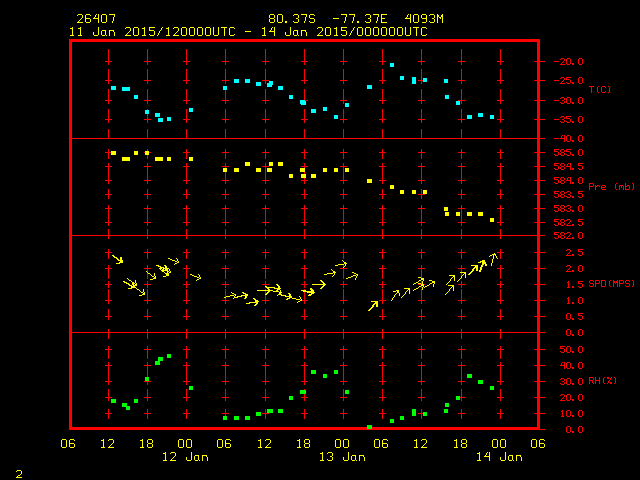Click the -40.0 temperature tick label
The width and height of the screenshot is (640, 480).
[x=569, y=139]
